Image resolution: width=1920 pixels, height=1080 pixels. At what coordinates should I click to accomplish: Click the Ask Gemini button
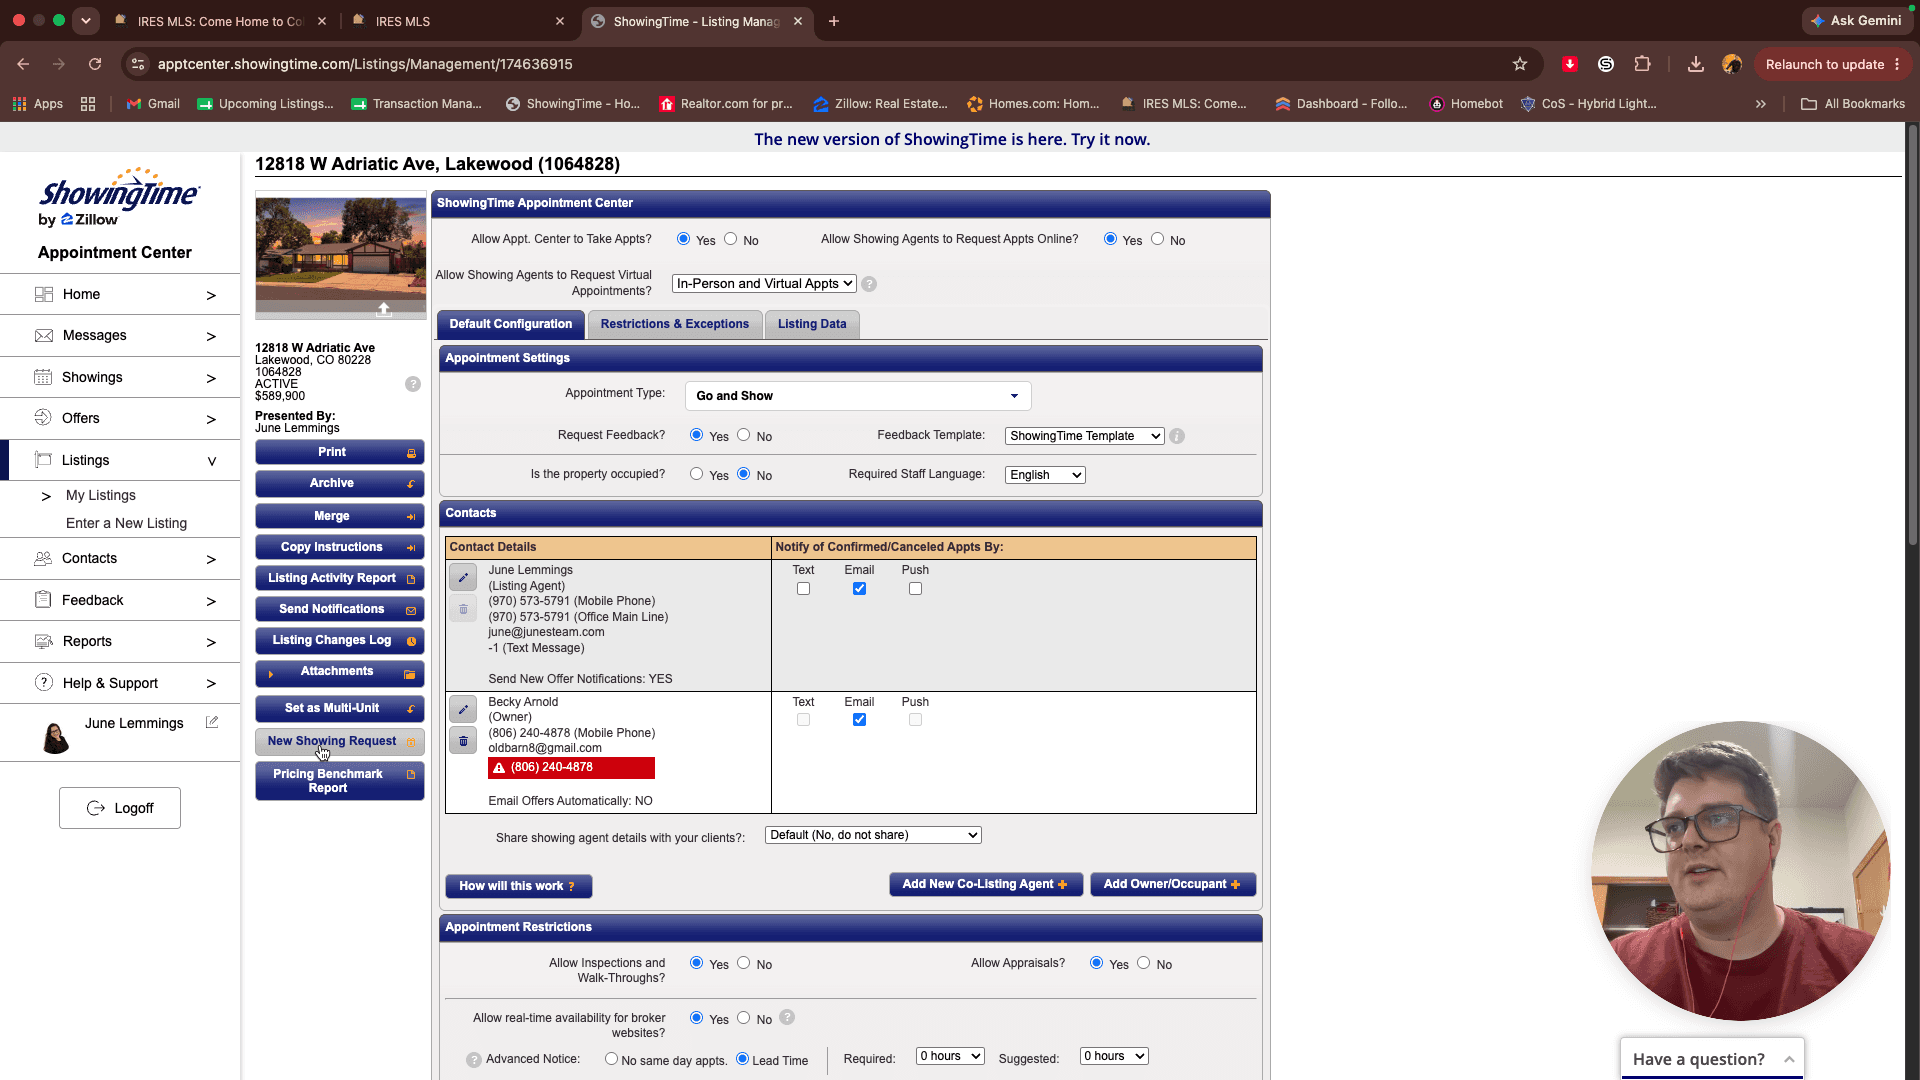point(1857,20)
